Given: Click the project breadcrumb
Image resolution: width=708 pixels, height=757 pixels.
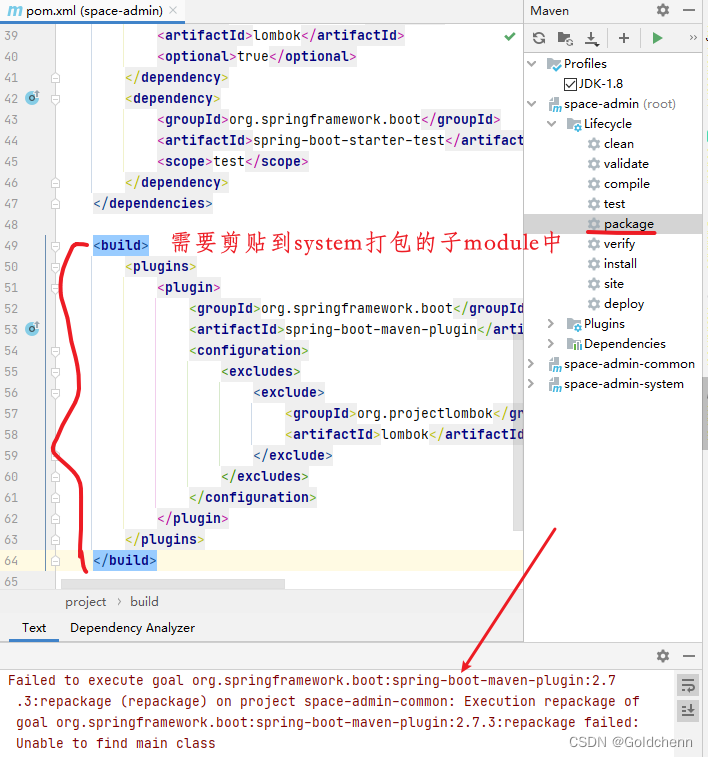Looking at the screenshot, I should 85,602.
